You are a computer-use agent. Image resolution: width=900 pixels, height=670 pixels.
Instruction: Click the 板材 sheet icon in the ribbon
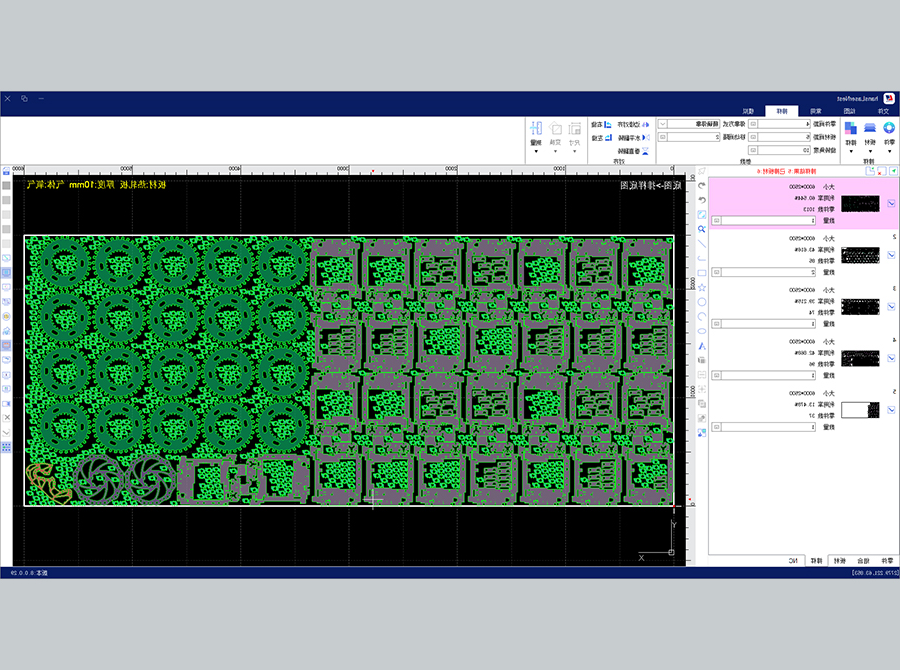point(870,127)
